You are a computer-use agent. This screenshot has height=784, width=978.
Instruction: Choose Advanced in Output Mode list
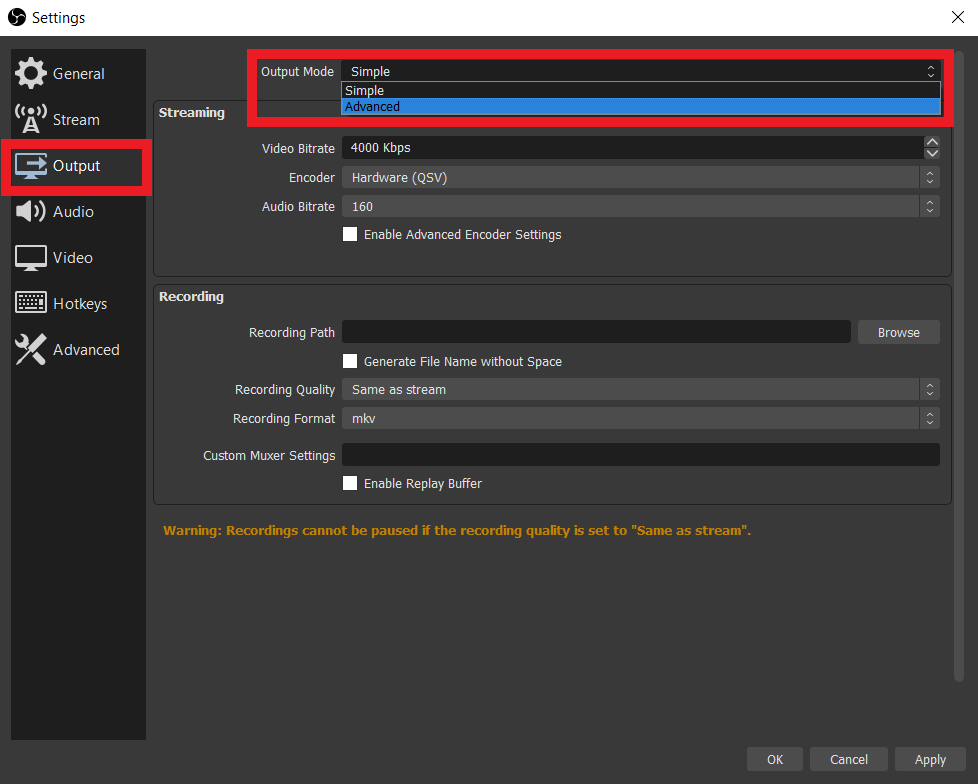(x=640, y=107)
